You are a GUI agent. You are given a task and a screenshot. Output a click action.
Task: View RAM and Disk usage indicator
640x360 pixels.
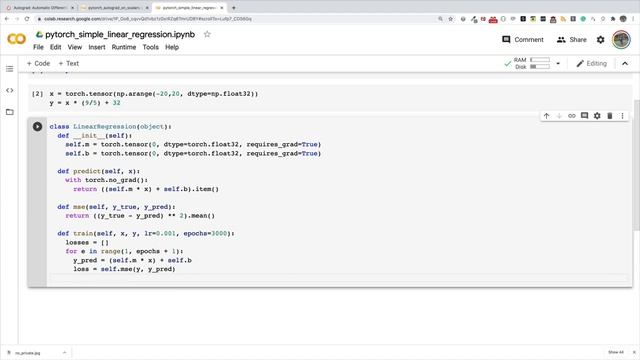(531, 63)
